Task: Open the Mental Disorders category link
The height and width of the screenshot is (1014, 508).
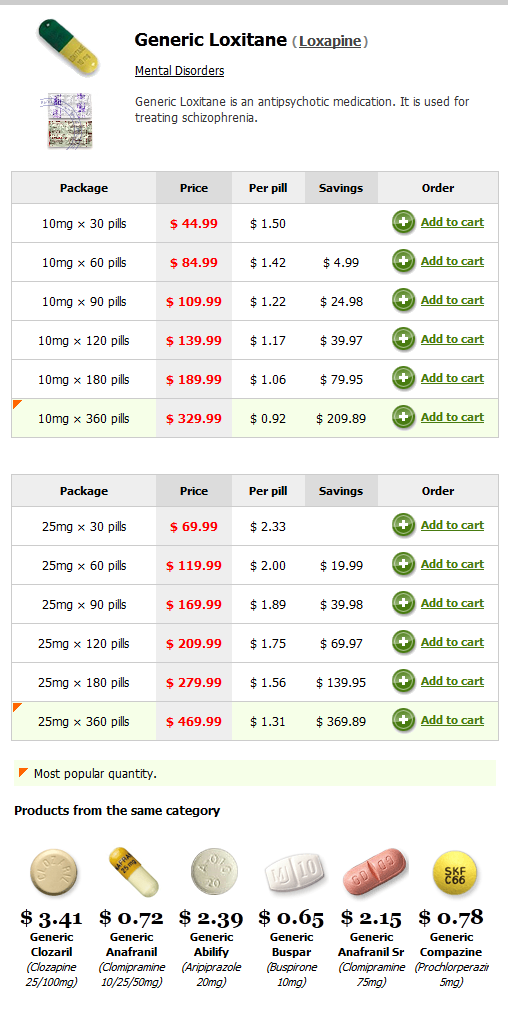Action: click(180, 70)
